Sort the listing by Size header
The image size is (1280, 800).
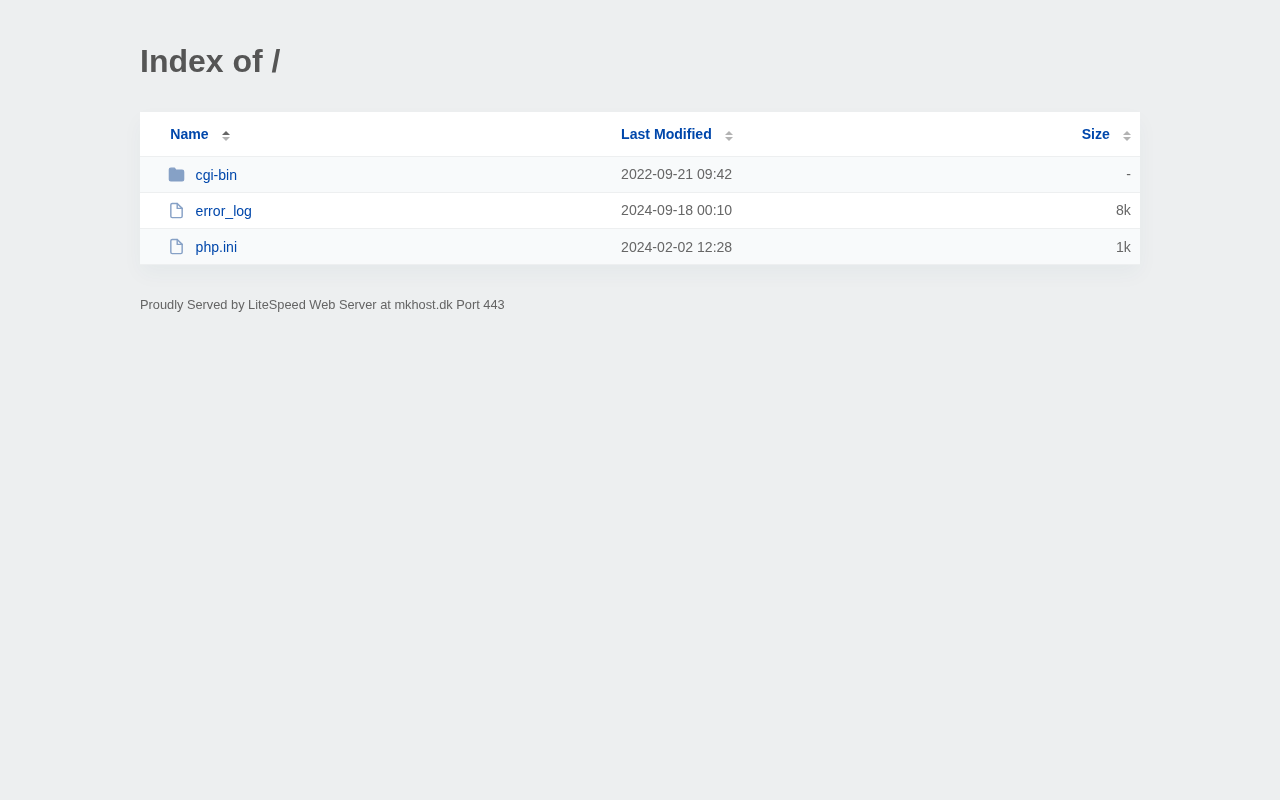[x=1095, y=134]
